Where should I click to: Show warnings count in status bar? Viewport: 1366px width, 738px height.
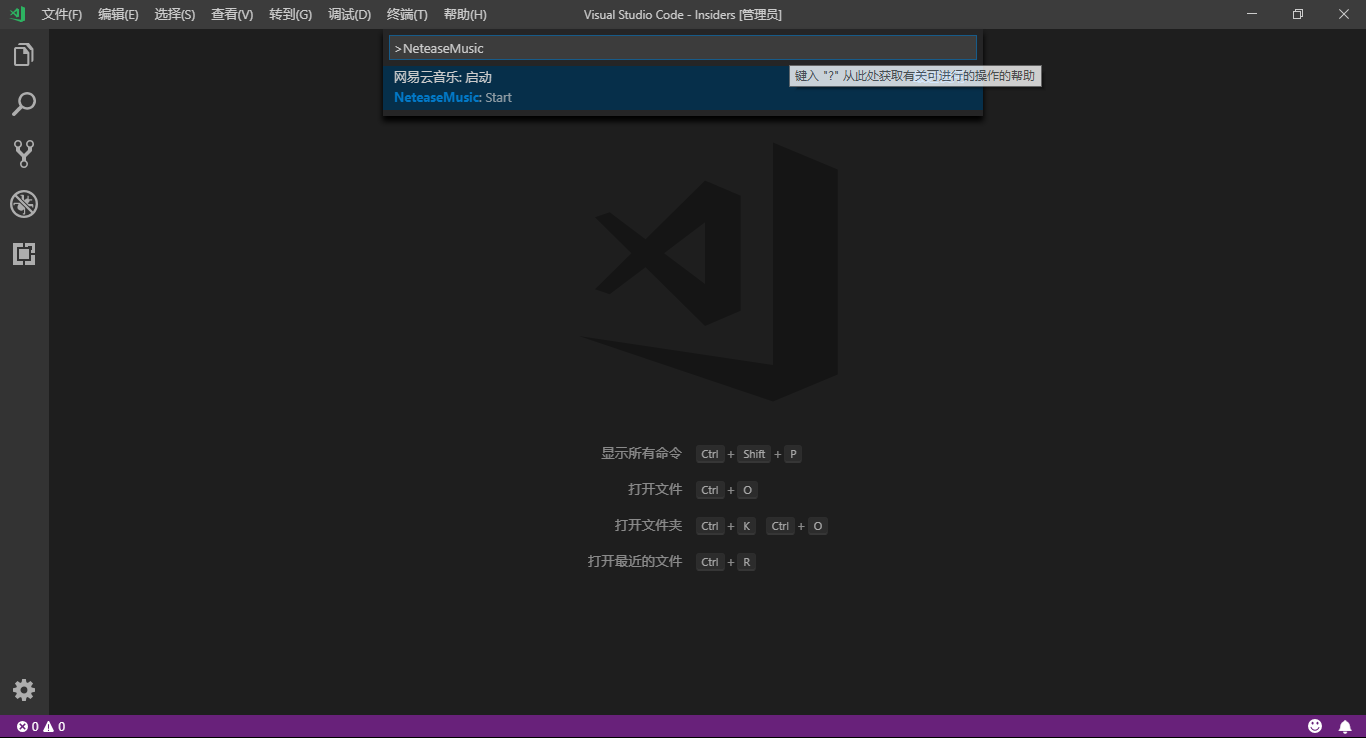tap(54, 727)
